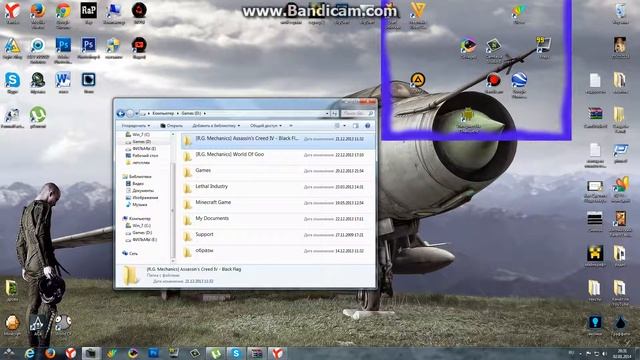Switch to Photoshop on the taskbar
Viewport: 640px width, 360px height.
pyautogui.click(x=153, y=353)
